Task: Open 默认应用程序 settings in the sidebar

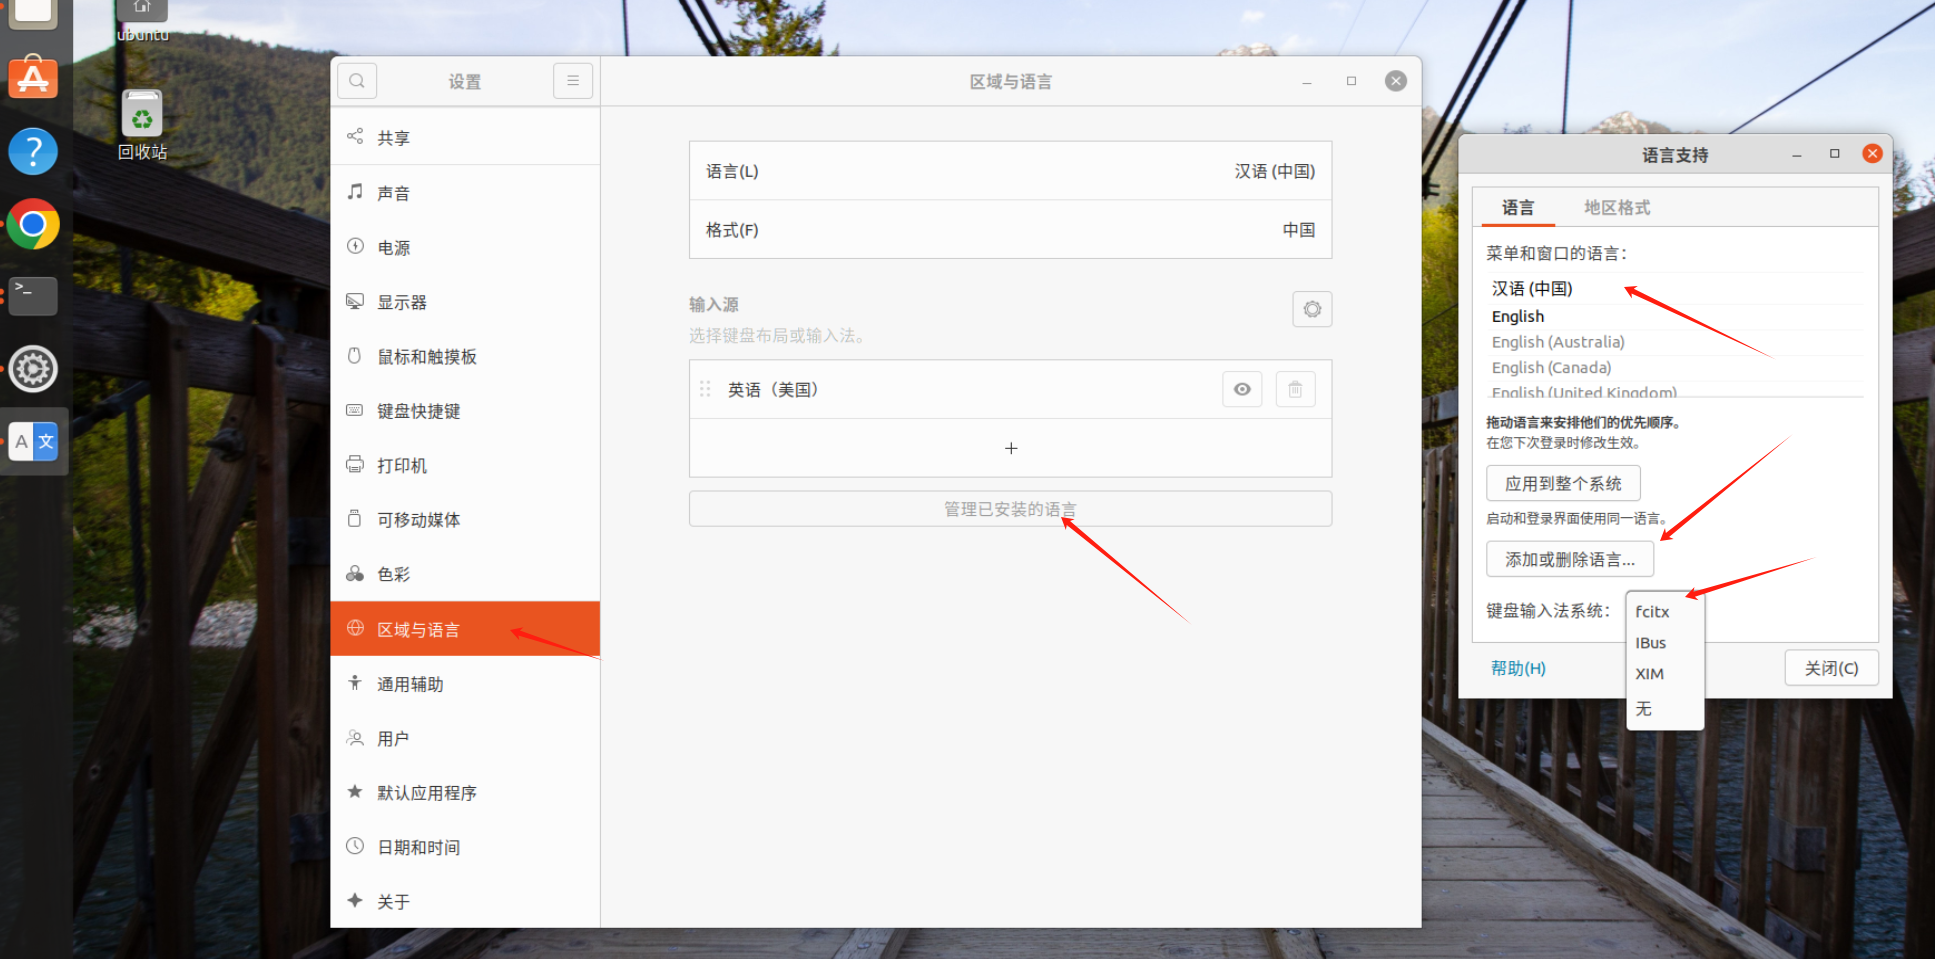Action: (x=465, y=793)
